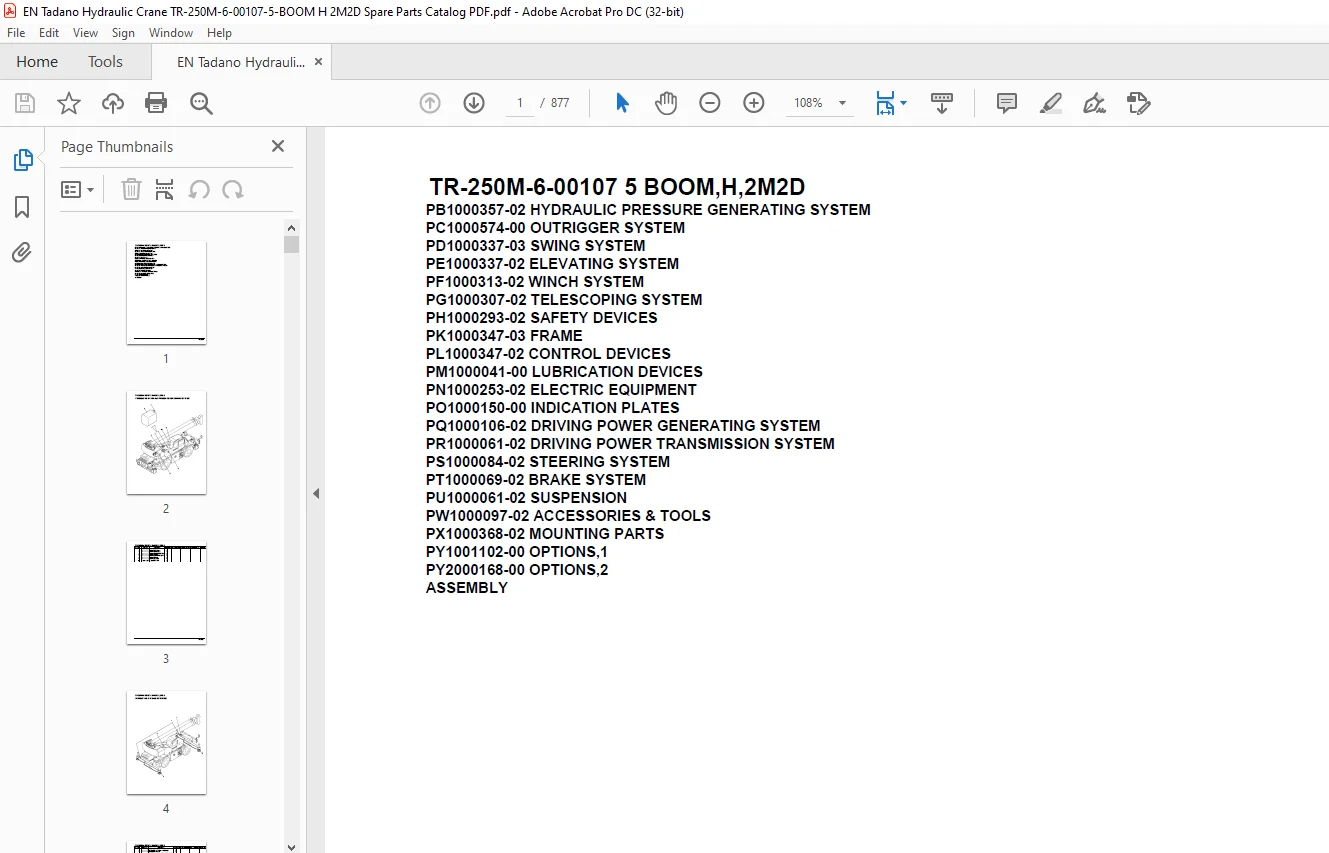
Task: Zoom out using the minus icon
Action: pos(710,103)
